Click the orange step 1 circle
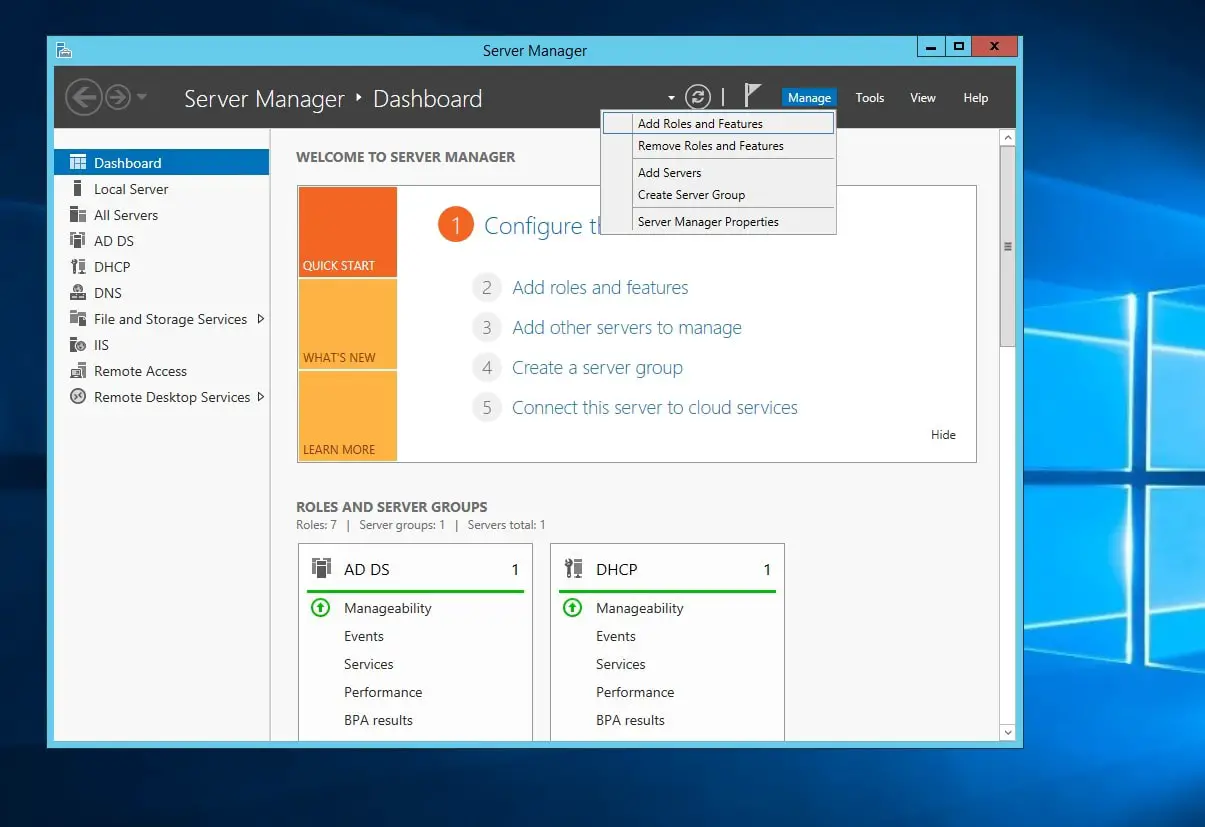The height and width of the screenshot is (827, 1205). [455, 225]
